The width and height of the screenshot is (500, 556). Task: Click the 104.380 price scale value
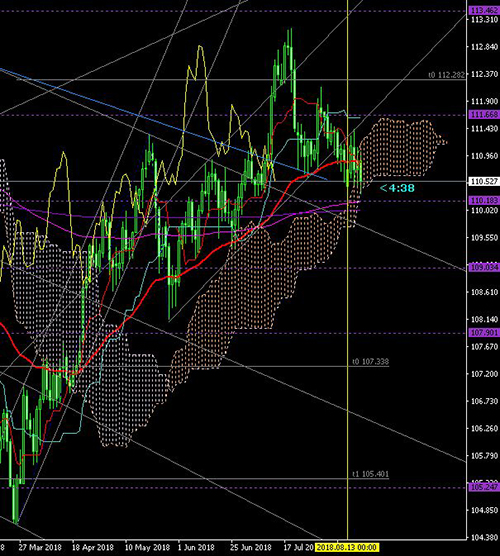coord(485,538)
